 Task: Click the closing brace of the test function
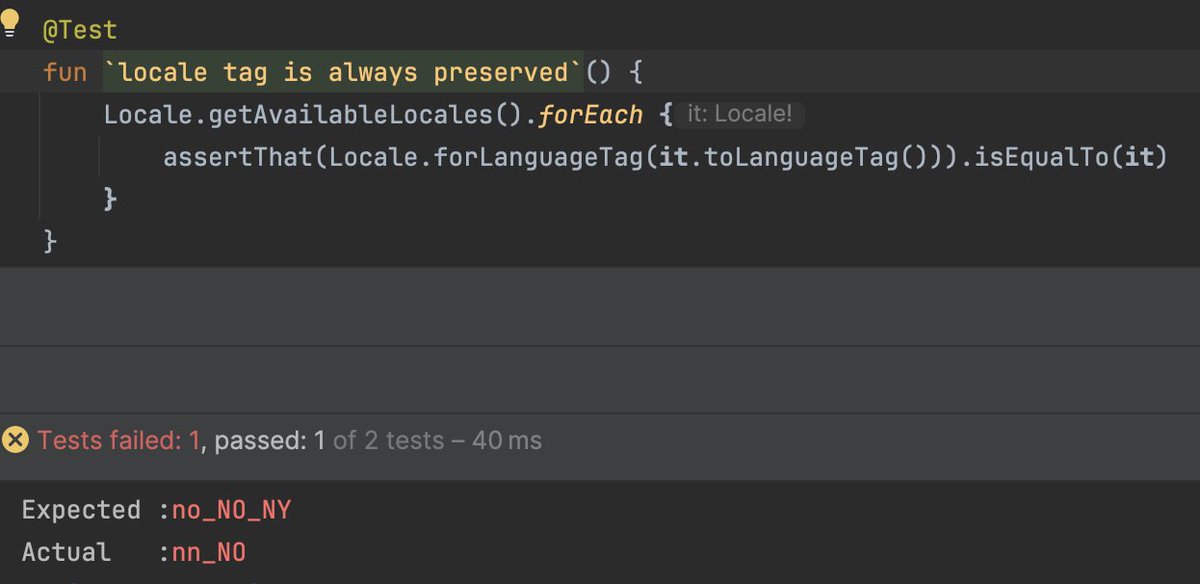coord(49,239)
